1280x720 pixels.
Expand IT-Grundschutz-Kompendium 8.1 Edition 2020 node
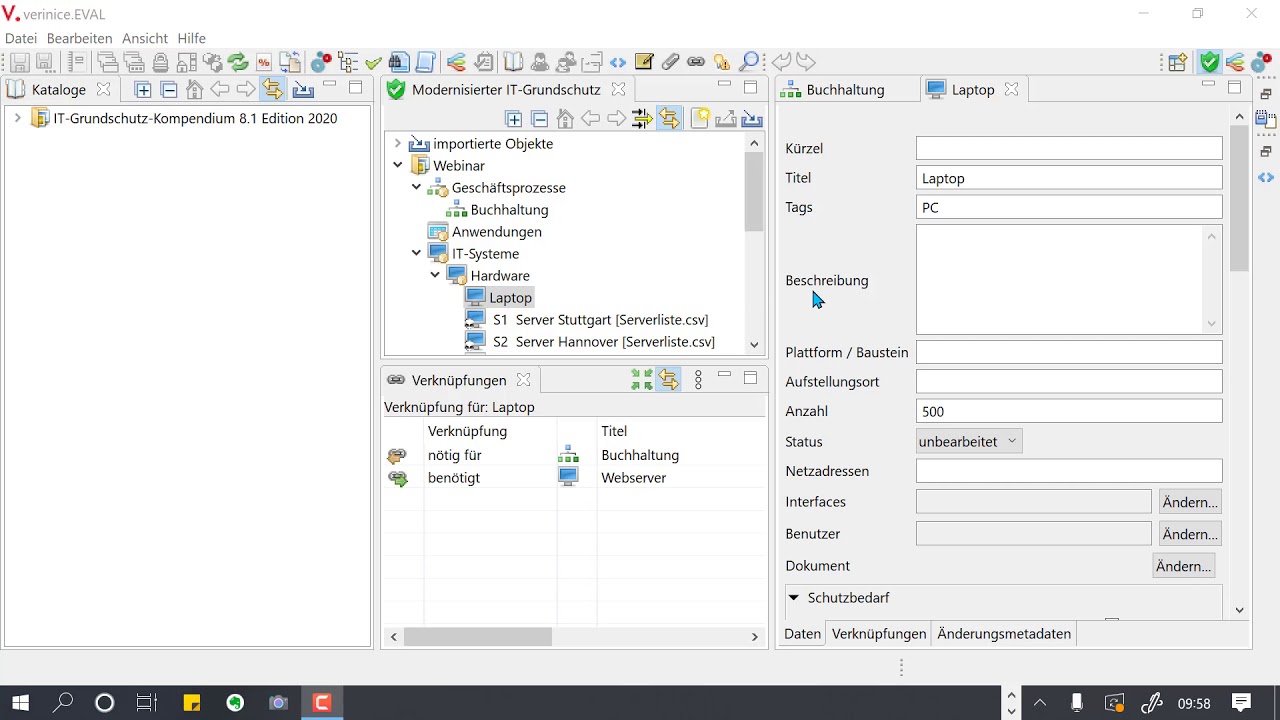click(17, 118)
